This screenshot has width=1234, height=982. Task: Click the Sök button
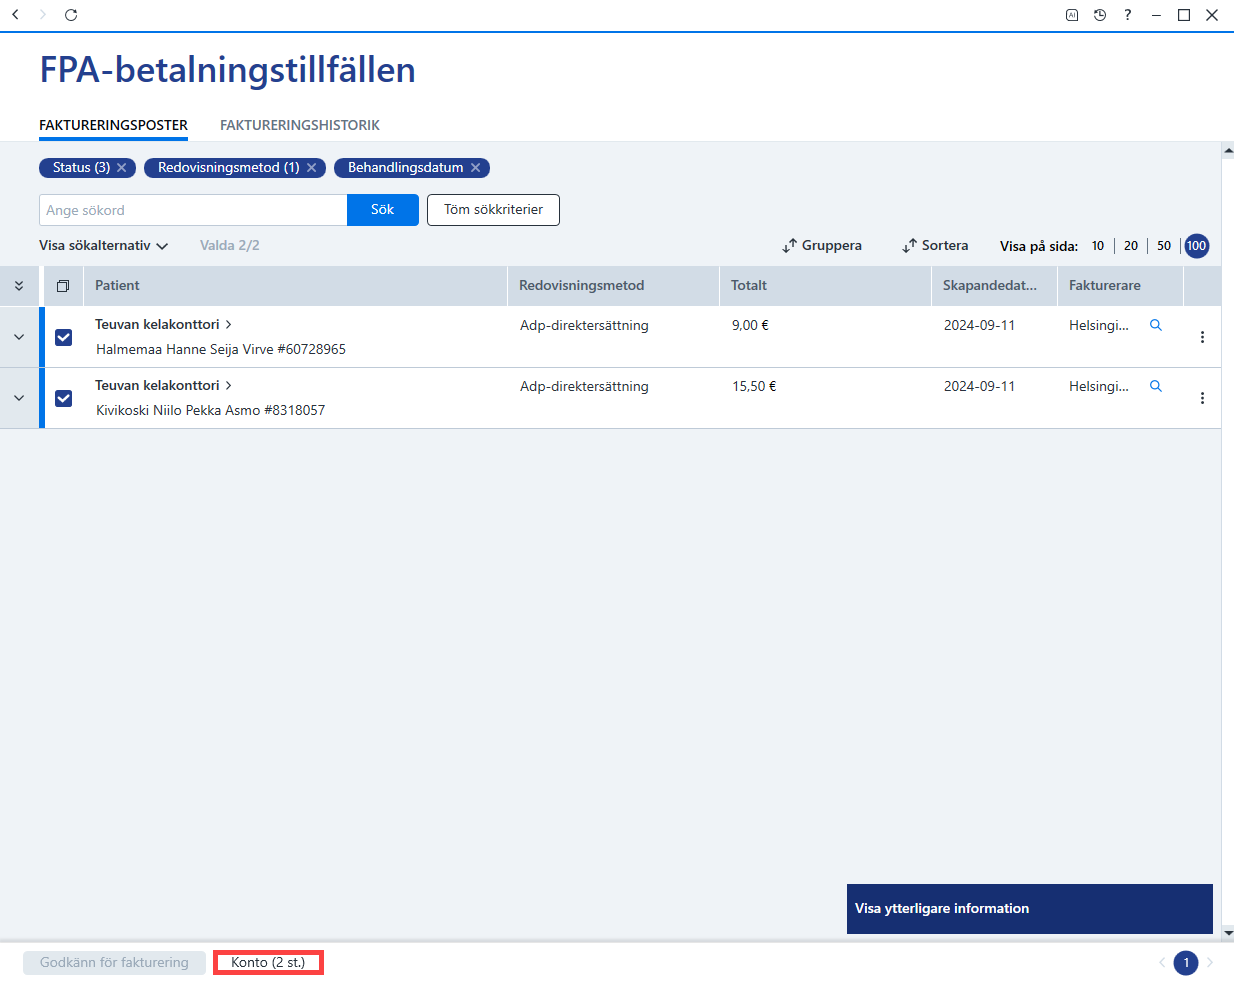pos(383,210)
